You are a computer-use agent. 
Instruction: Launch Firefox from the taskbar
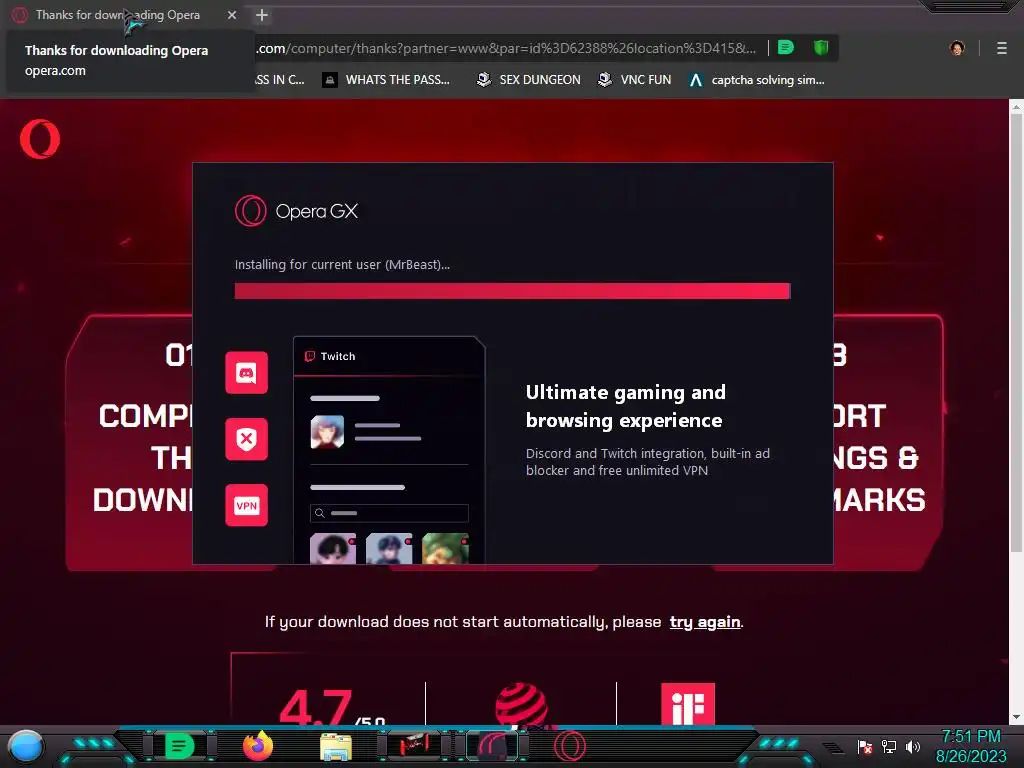coord(258,746)
